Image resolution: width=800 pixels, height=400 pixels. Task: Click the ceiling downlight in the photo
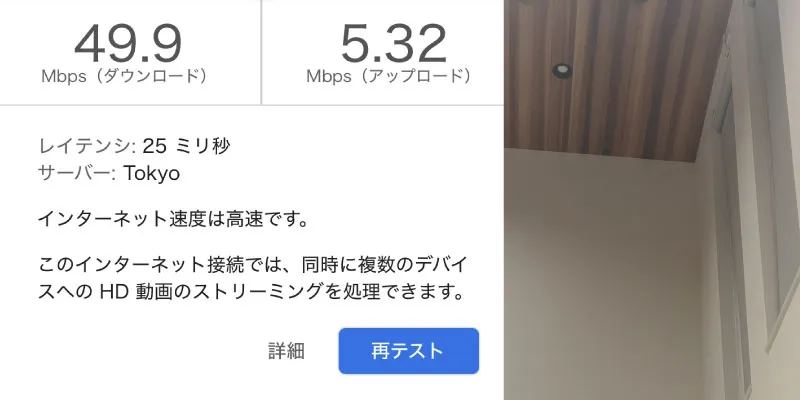click(x=562, y=70)
